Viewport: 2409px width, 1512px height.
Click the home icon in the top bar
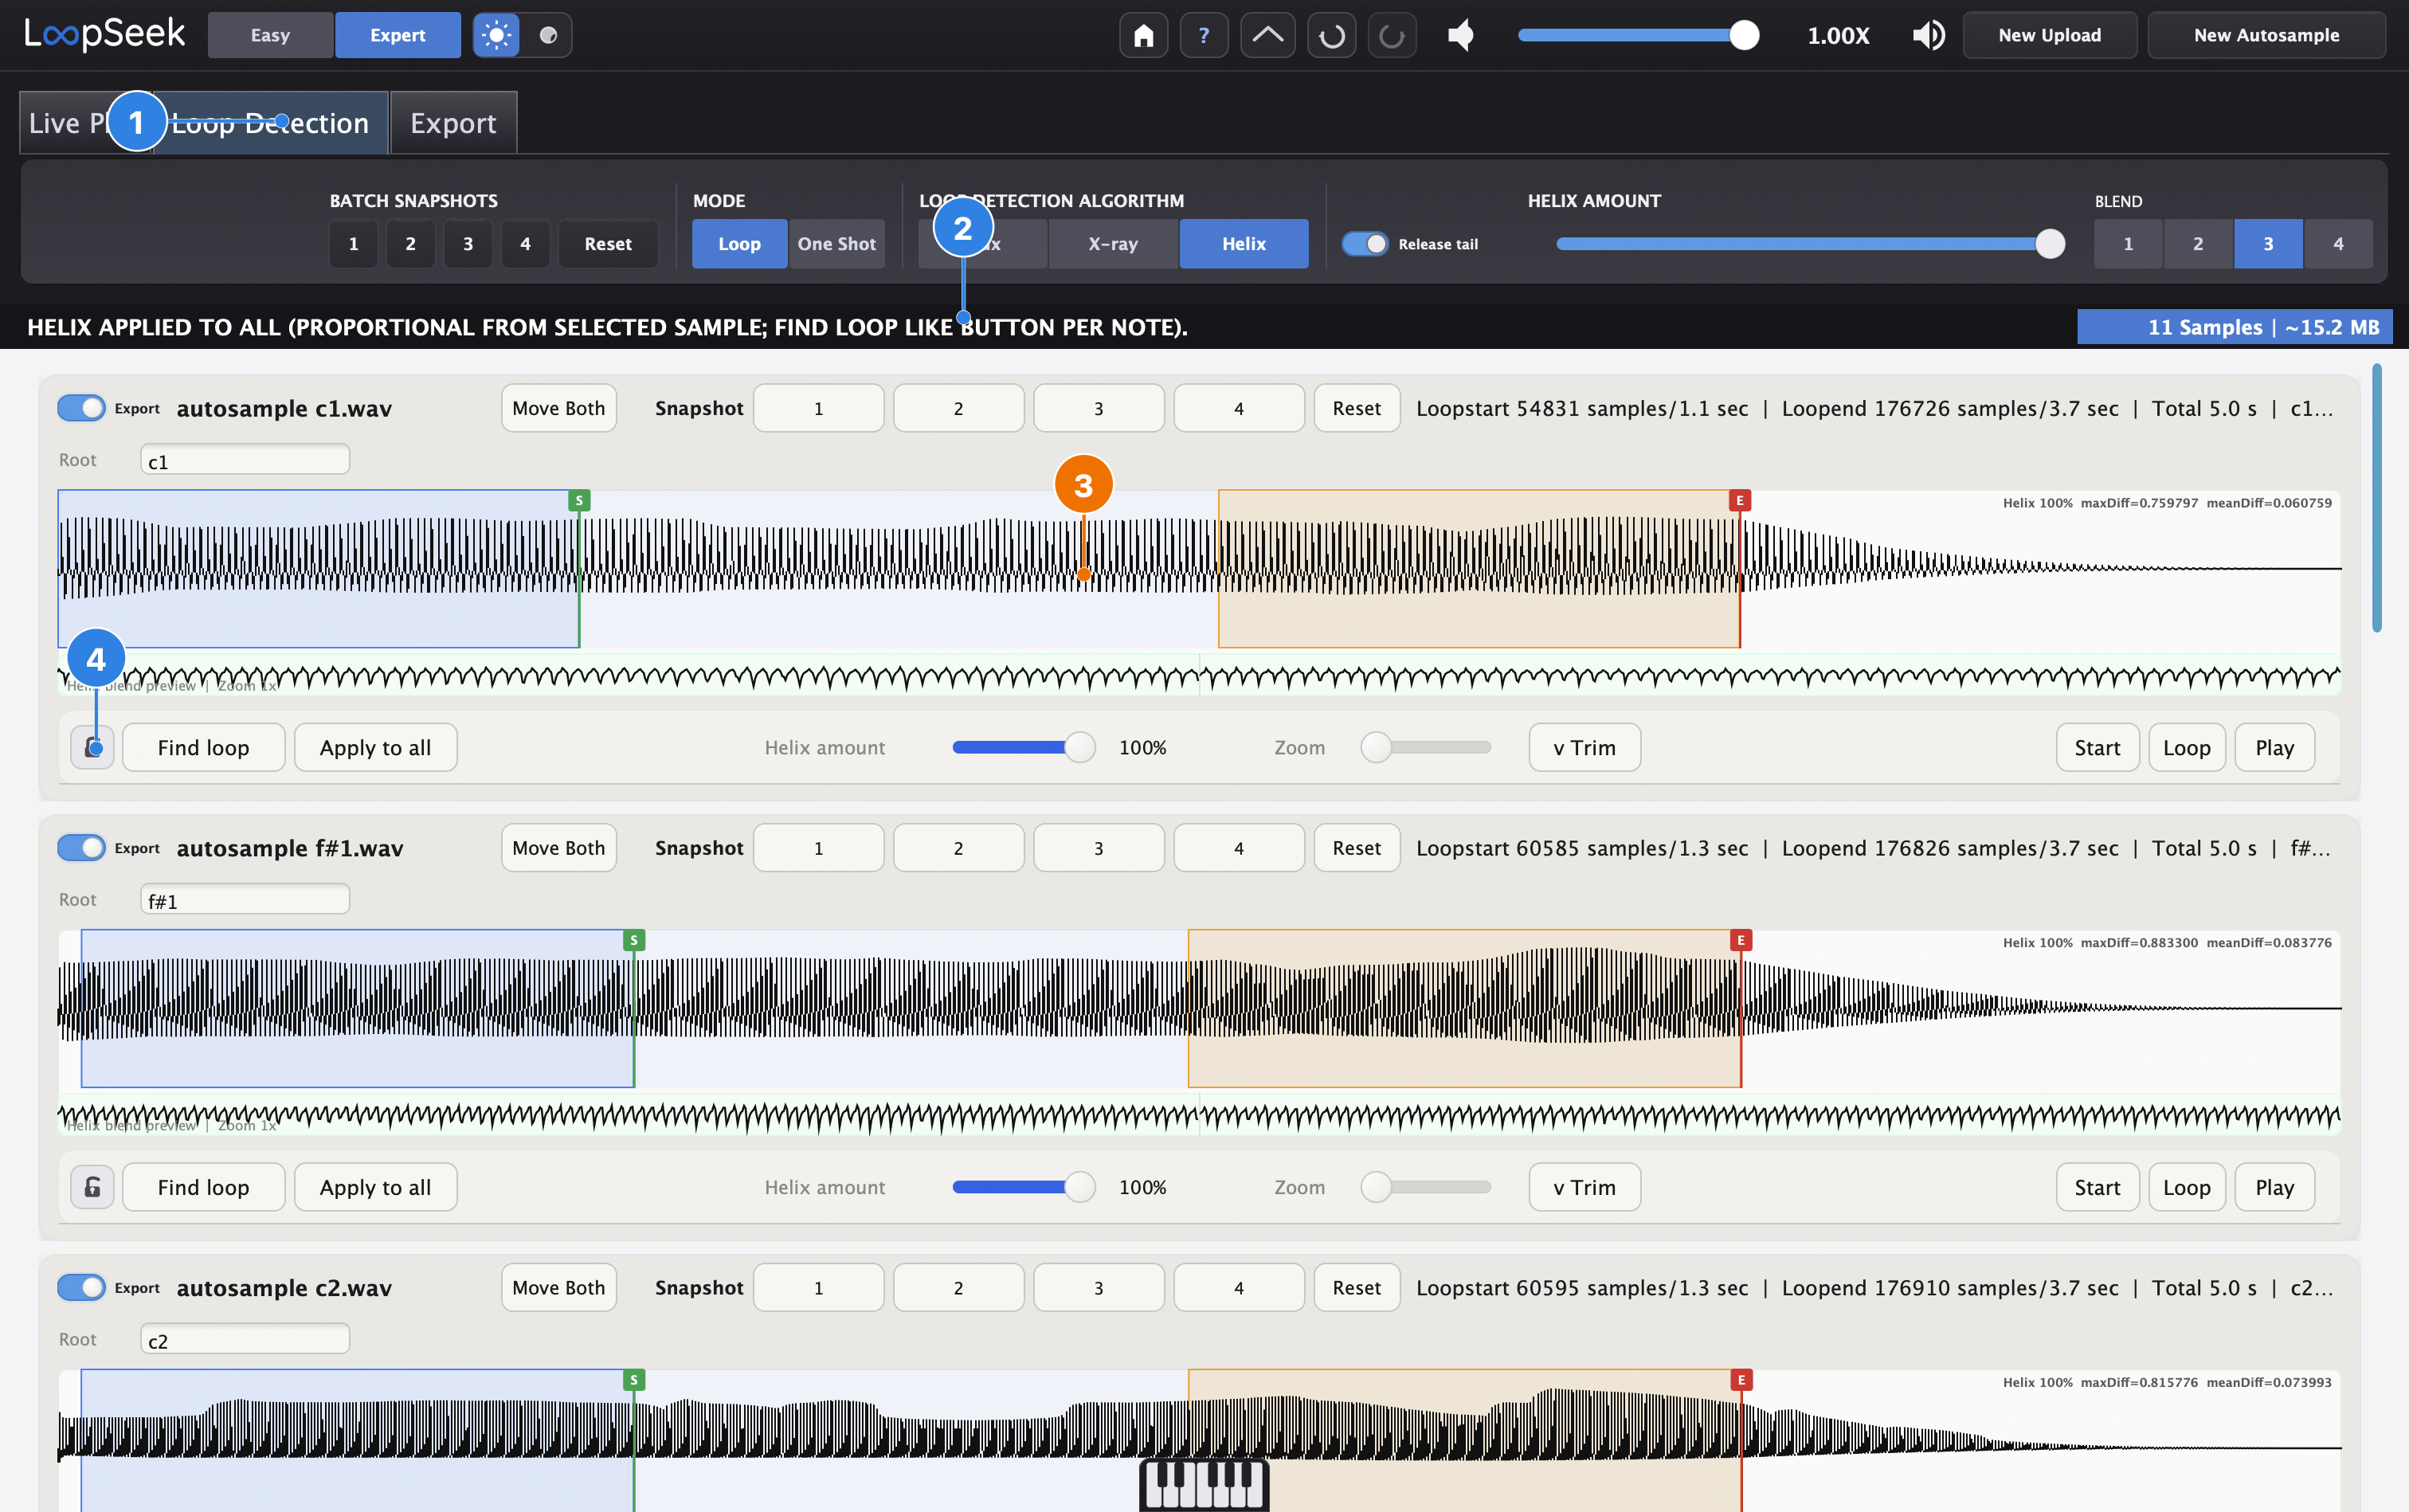pos(1143,35)
